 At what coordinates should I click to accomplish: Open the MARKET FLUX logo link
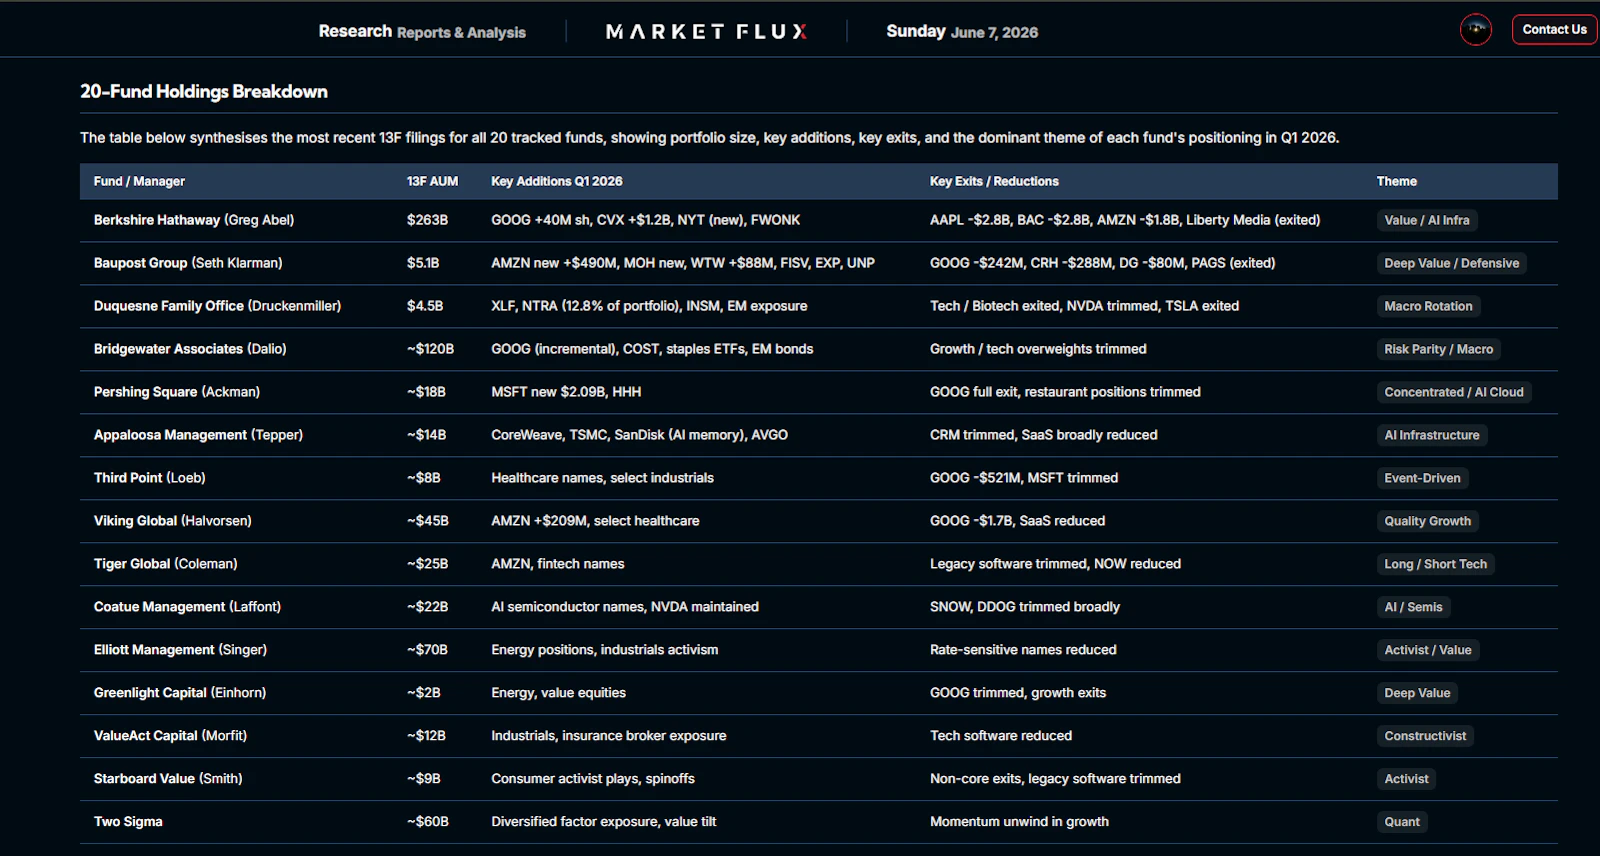pos(707,32)
